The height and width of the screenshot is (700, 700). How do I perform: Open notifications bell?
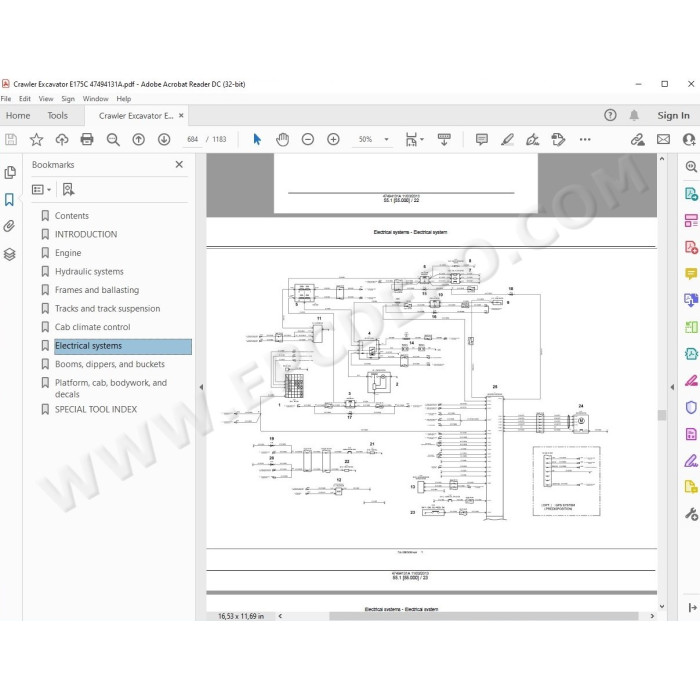[x=634, y=116]
